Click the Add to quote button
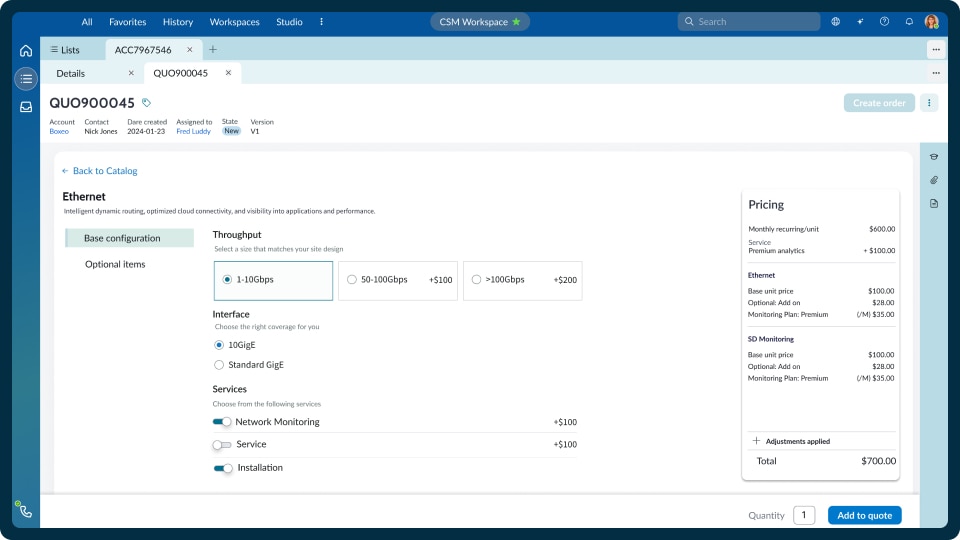 [x=864, y=516]
